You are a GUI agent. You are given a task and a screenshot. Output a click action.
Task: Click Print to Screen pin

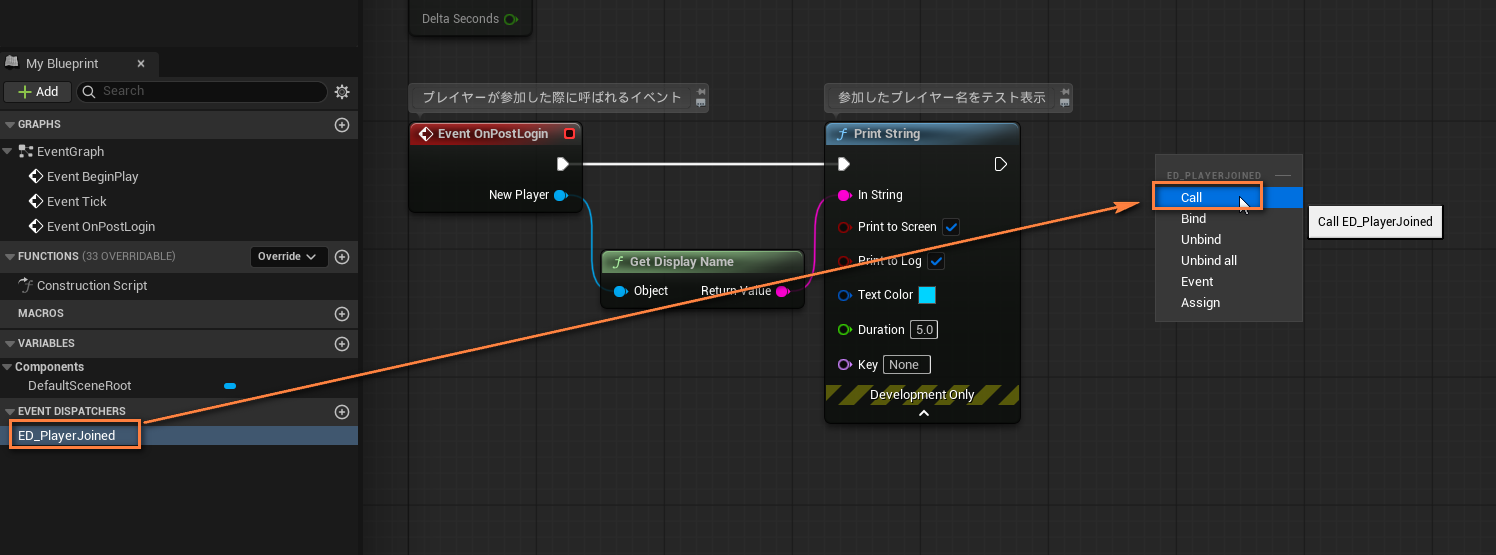(844, 227)
